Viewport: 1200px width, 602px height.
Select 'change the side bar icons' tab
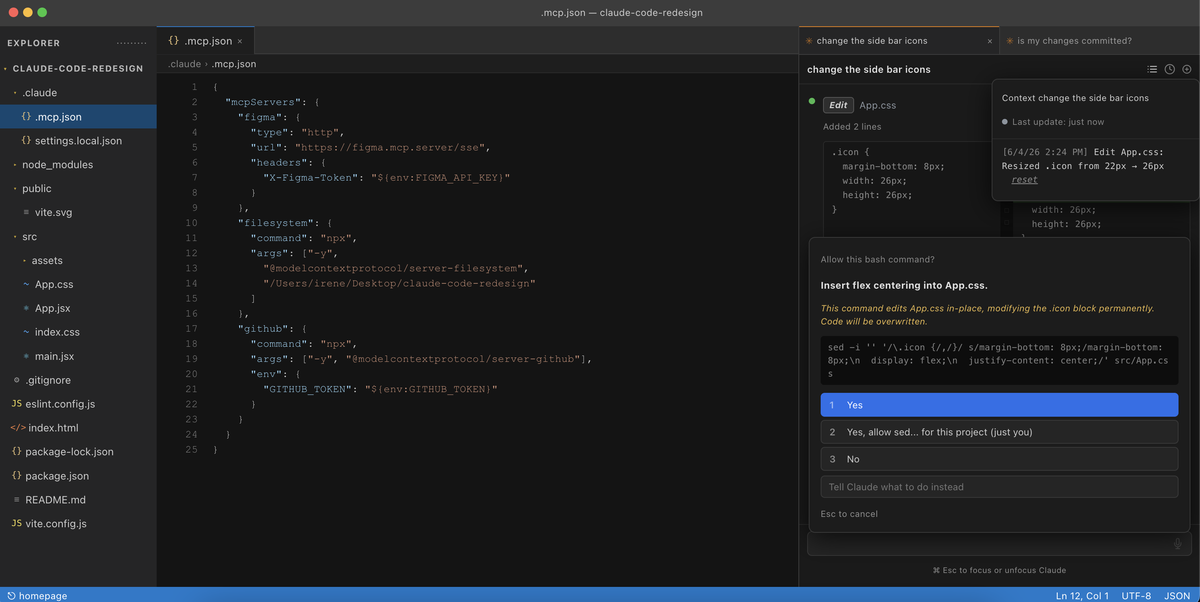click(x=899, y=41)
